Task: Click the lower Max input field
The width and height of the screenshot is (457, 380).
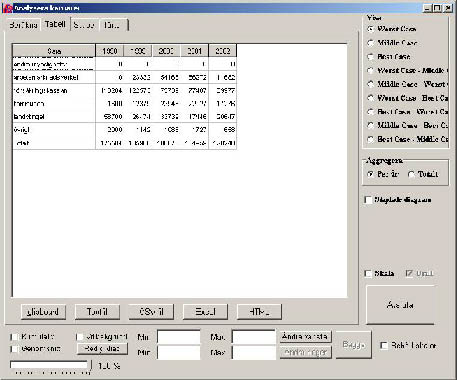Action: point(254,352)
